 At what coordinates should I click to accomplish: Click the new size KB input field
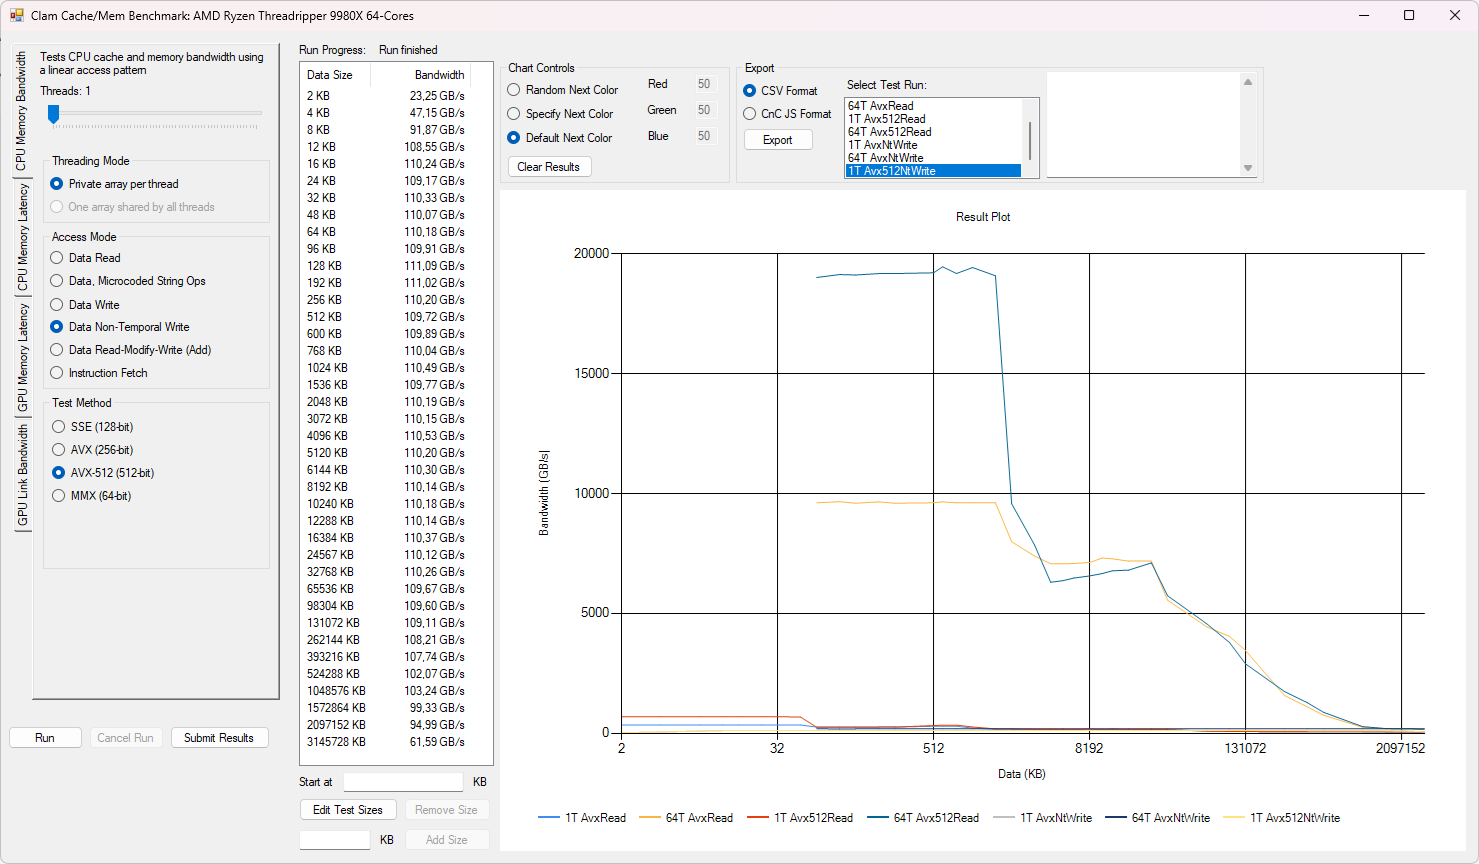[335, 840]
